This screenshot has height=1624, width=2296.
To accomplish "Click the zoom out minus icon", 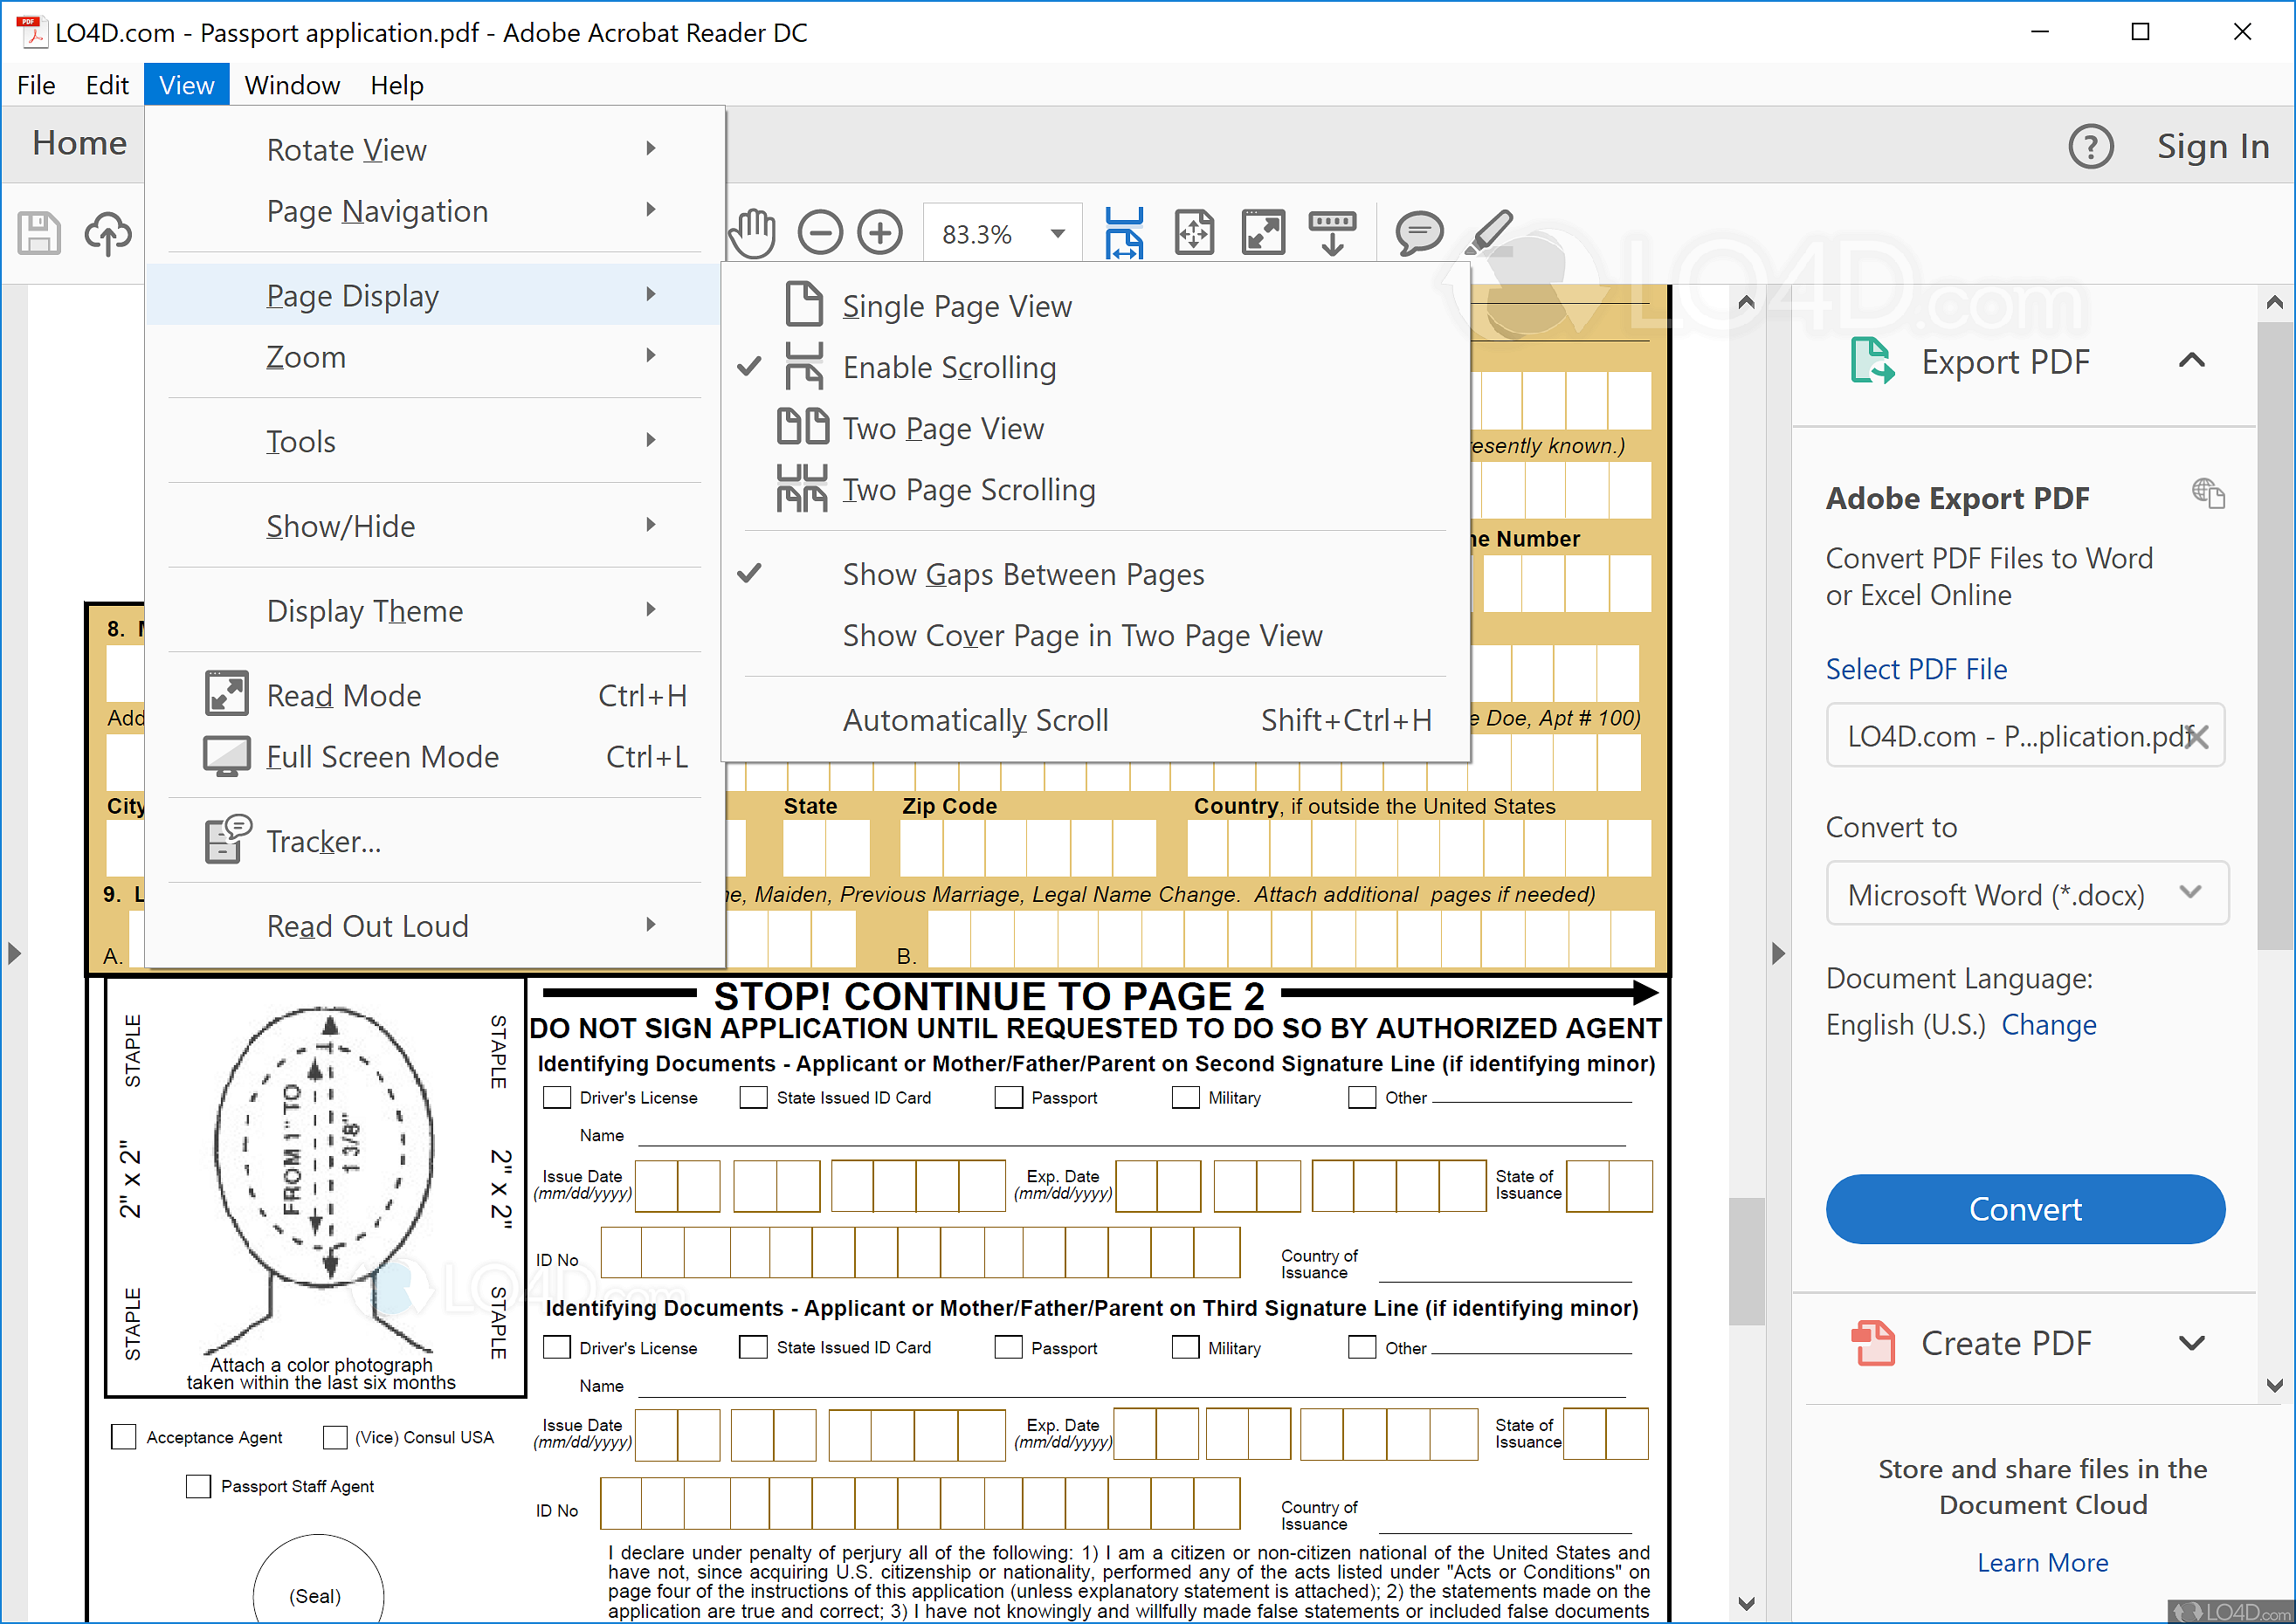I will click(820, 233).
